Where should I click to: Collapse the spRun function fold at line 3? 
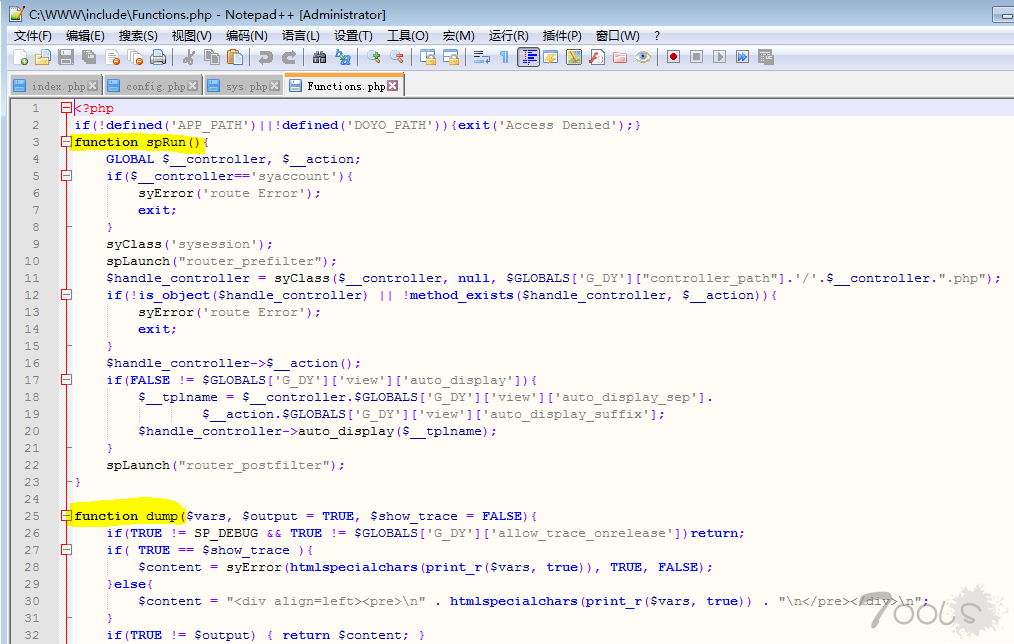click(66, 142)
